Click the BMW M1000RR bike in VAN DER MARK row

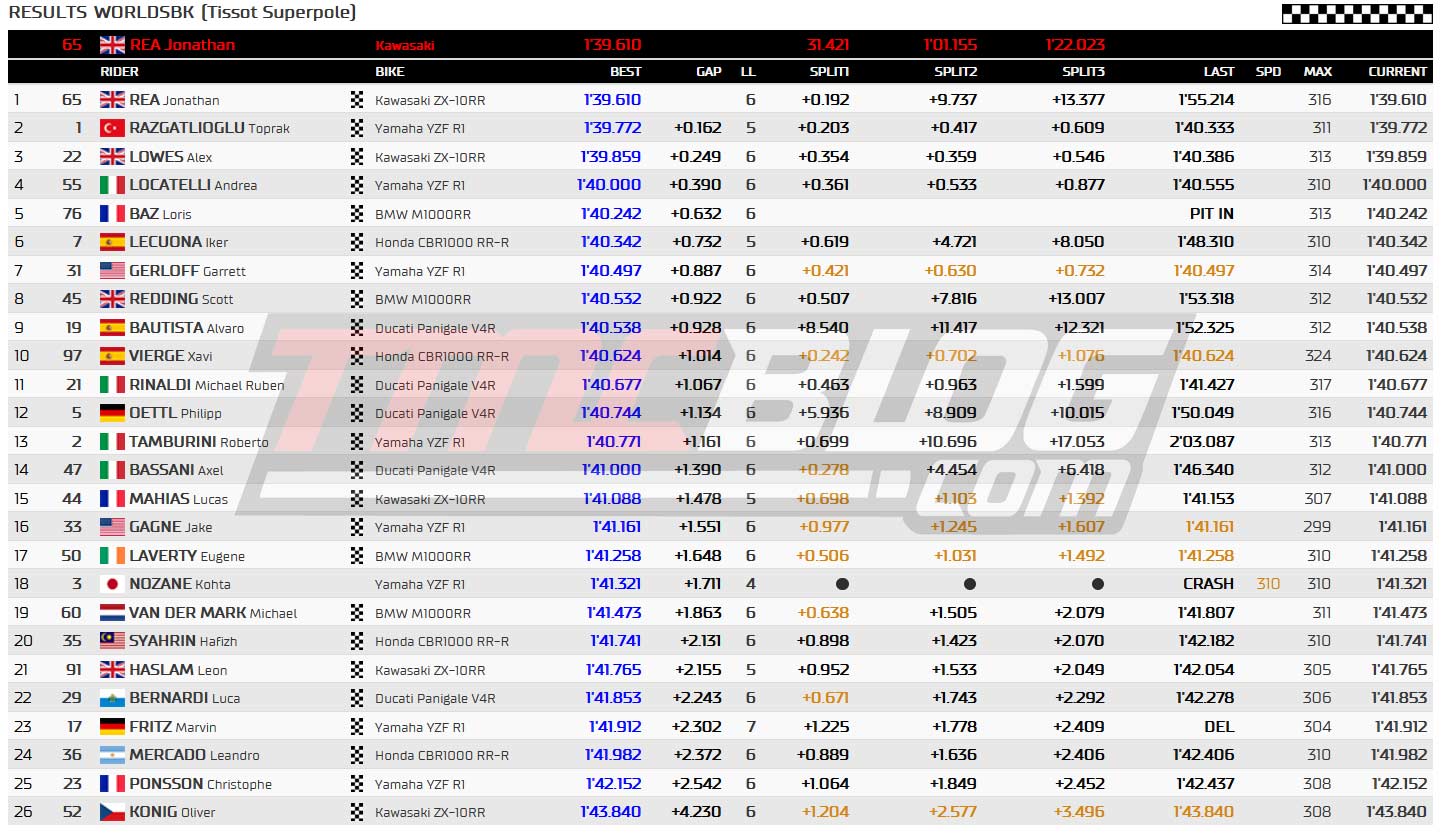pyautogui.click(x=423, y=612)
